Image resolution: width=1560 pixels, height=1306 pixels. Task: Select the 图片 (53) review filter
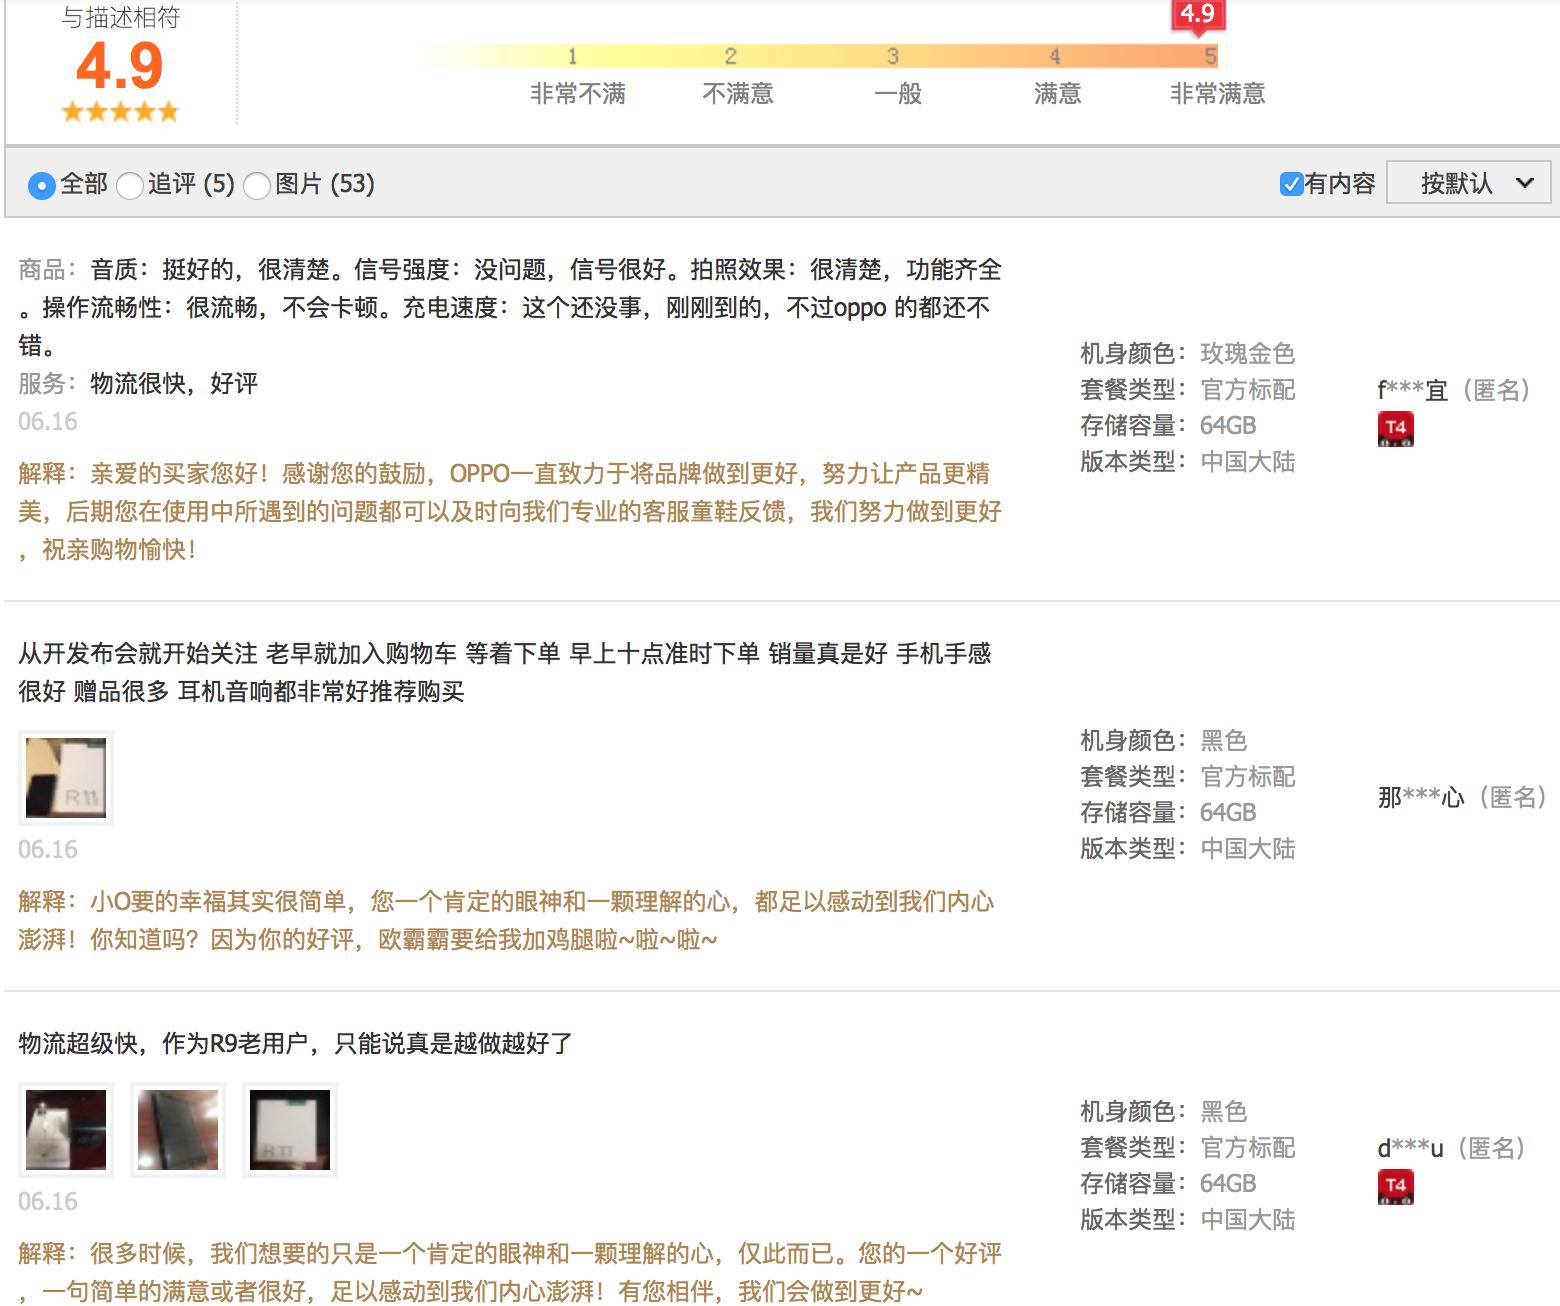pyautogui.click(x=257, y=186)
